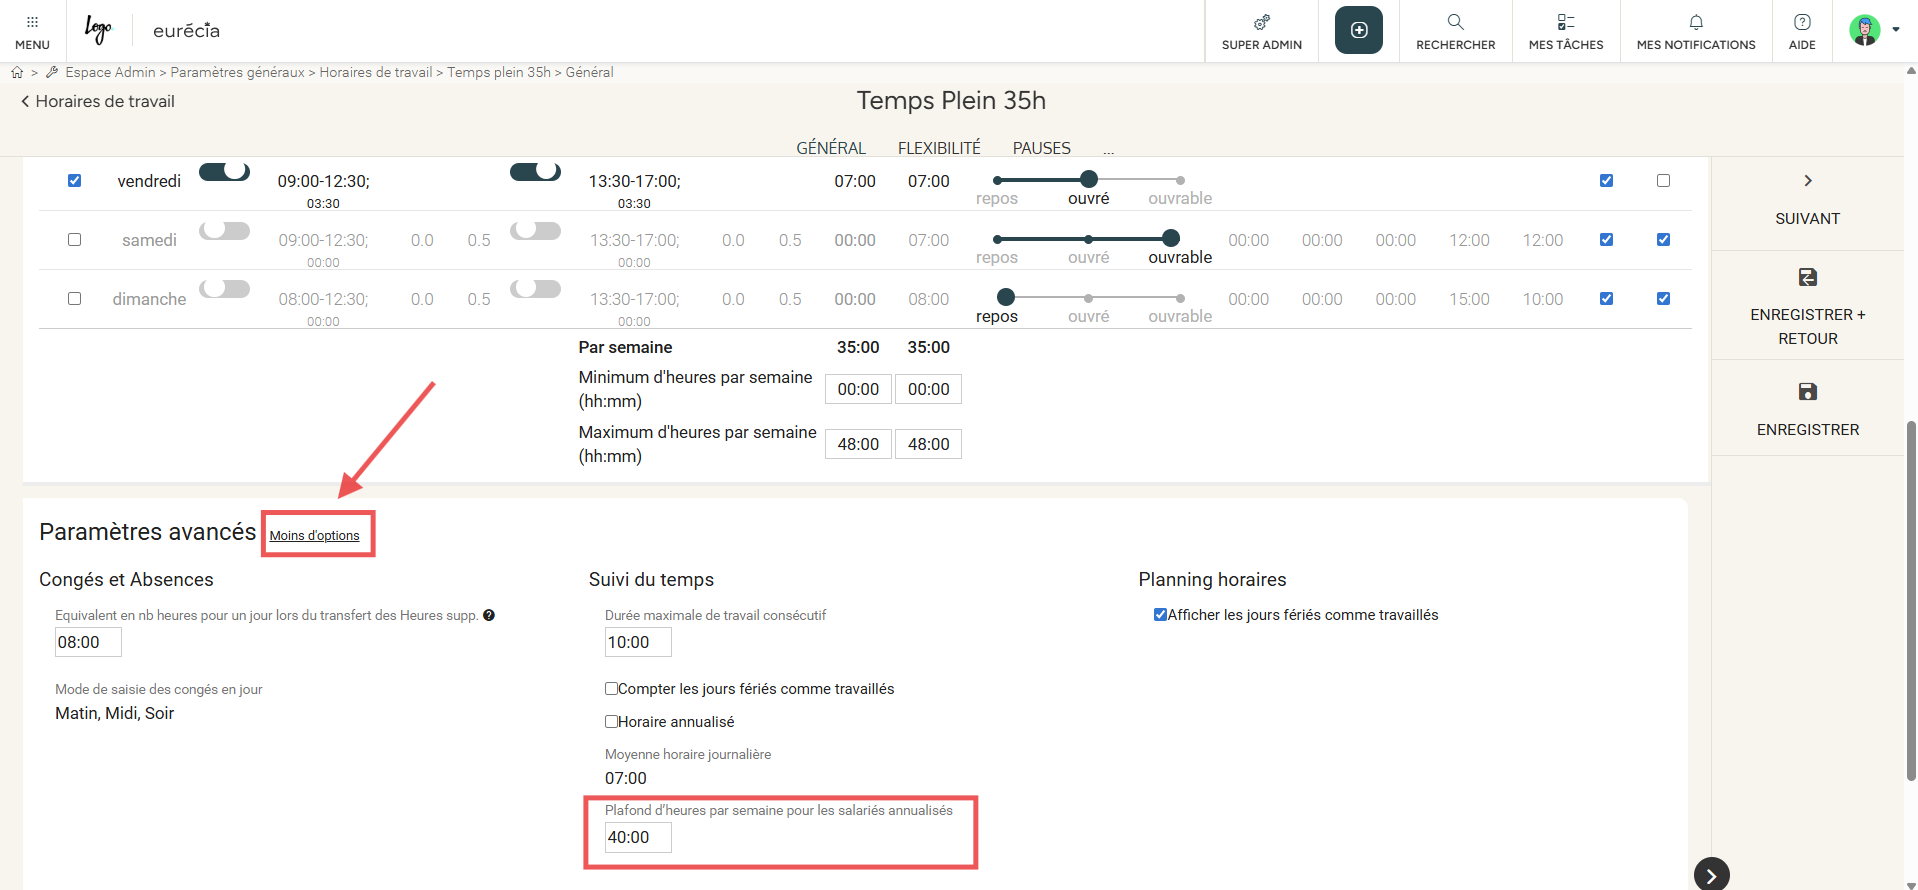Click the plus create button in header
This screenshot has width=1918, height=890.
click(1358, 30)
